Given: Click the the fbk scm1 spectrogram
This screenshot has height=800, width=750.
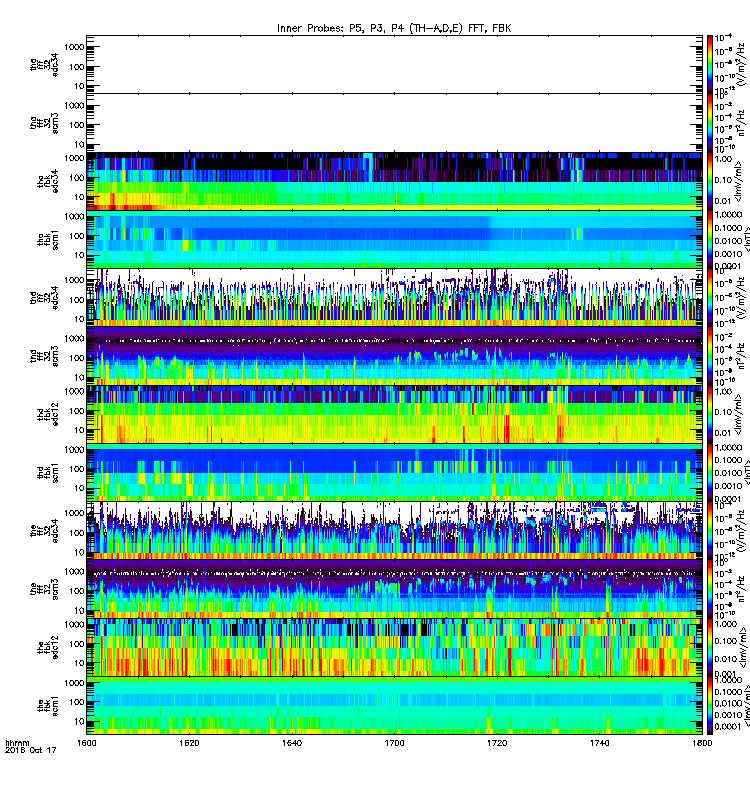Looking at the screenshot, I should tap(394, 706).
